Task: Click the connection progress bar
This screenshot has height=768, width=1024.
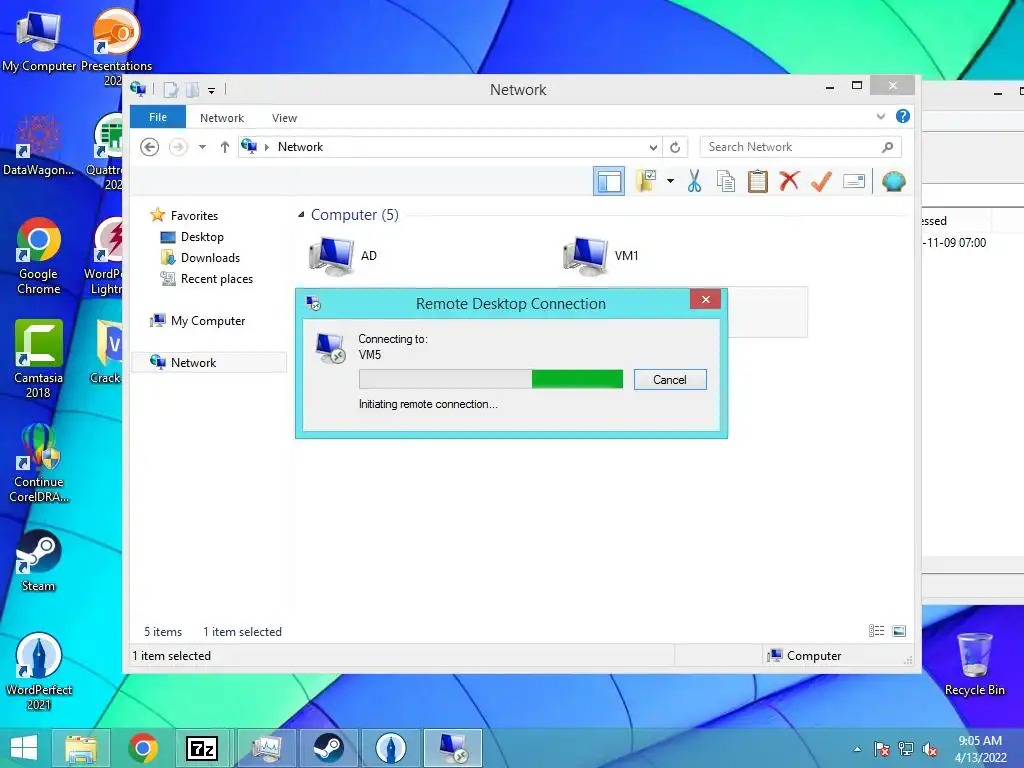Action: point(490,379)
